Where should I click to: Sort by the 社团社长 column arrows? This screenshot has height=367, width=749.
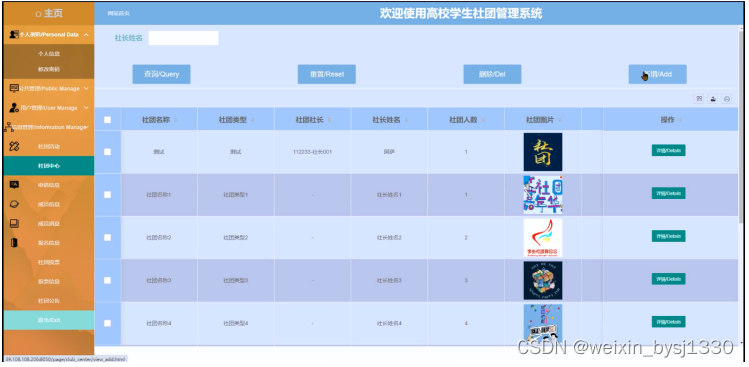[329, 120]
